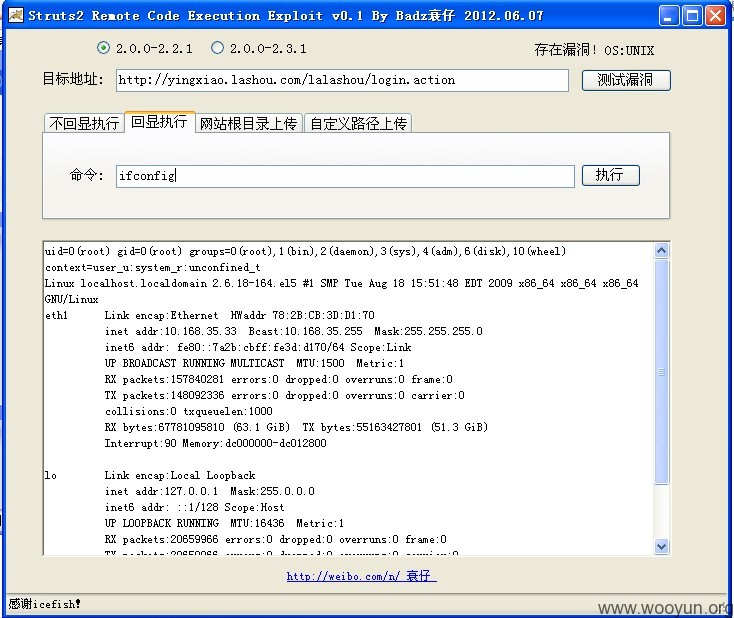Open the 自定义路径上传 tab
The image size is (734, 618).
tap(358, 123)
